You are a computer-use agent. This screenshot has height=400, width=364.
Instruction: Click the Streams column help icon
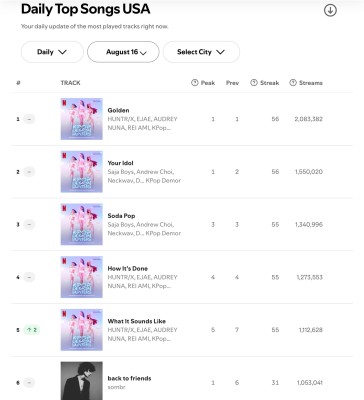pyautogui.click(x=293, y=83)
